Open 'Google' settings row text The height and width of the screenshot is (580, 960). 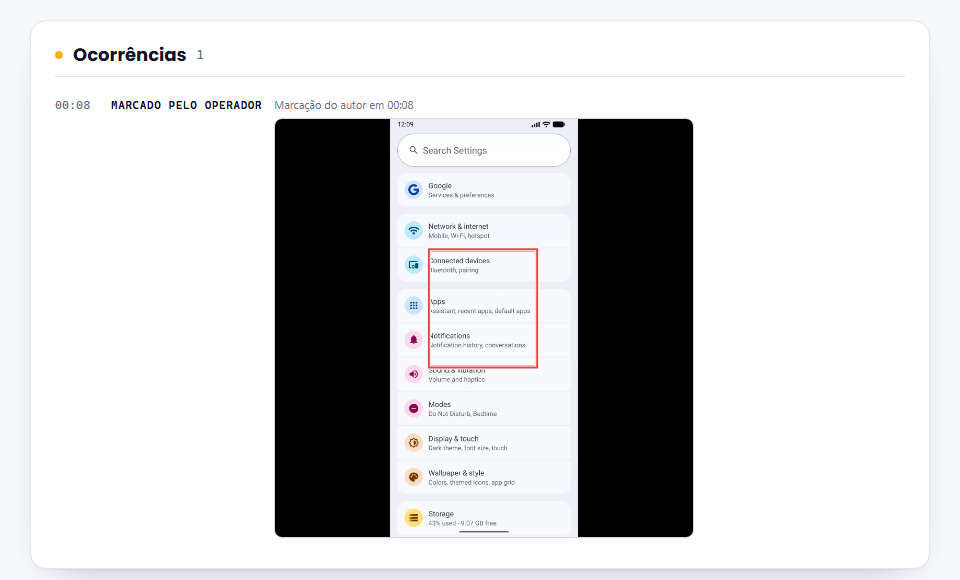(440, 186)
